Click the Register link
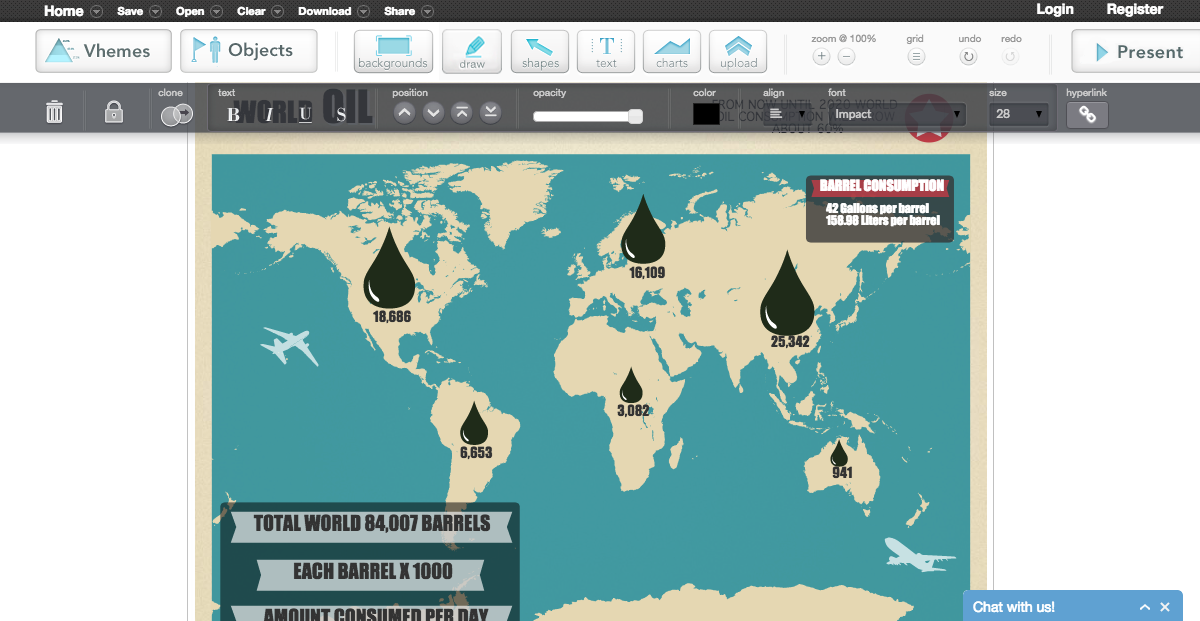Screen dimensions: 1200x621 (1135, 9)
